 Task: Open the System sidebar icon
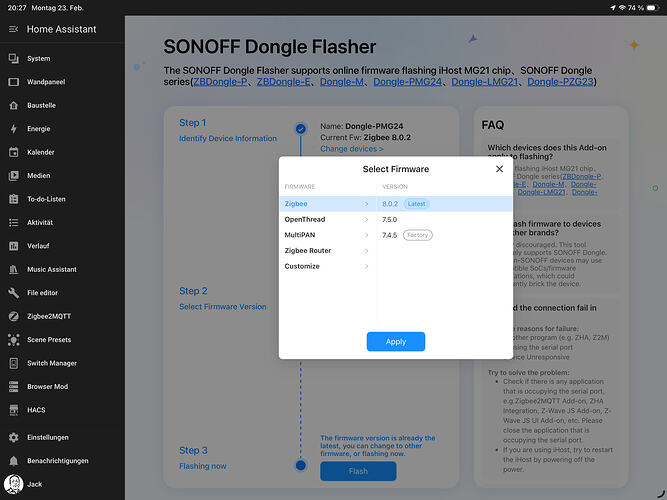coord(14,58)
